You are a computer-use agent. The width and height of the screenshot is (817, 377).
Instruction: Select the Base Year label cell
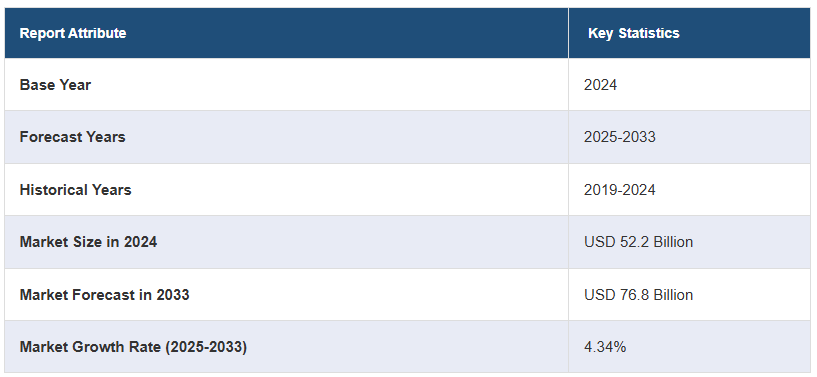tap(287, 84)
